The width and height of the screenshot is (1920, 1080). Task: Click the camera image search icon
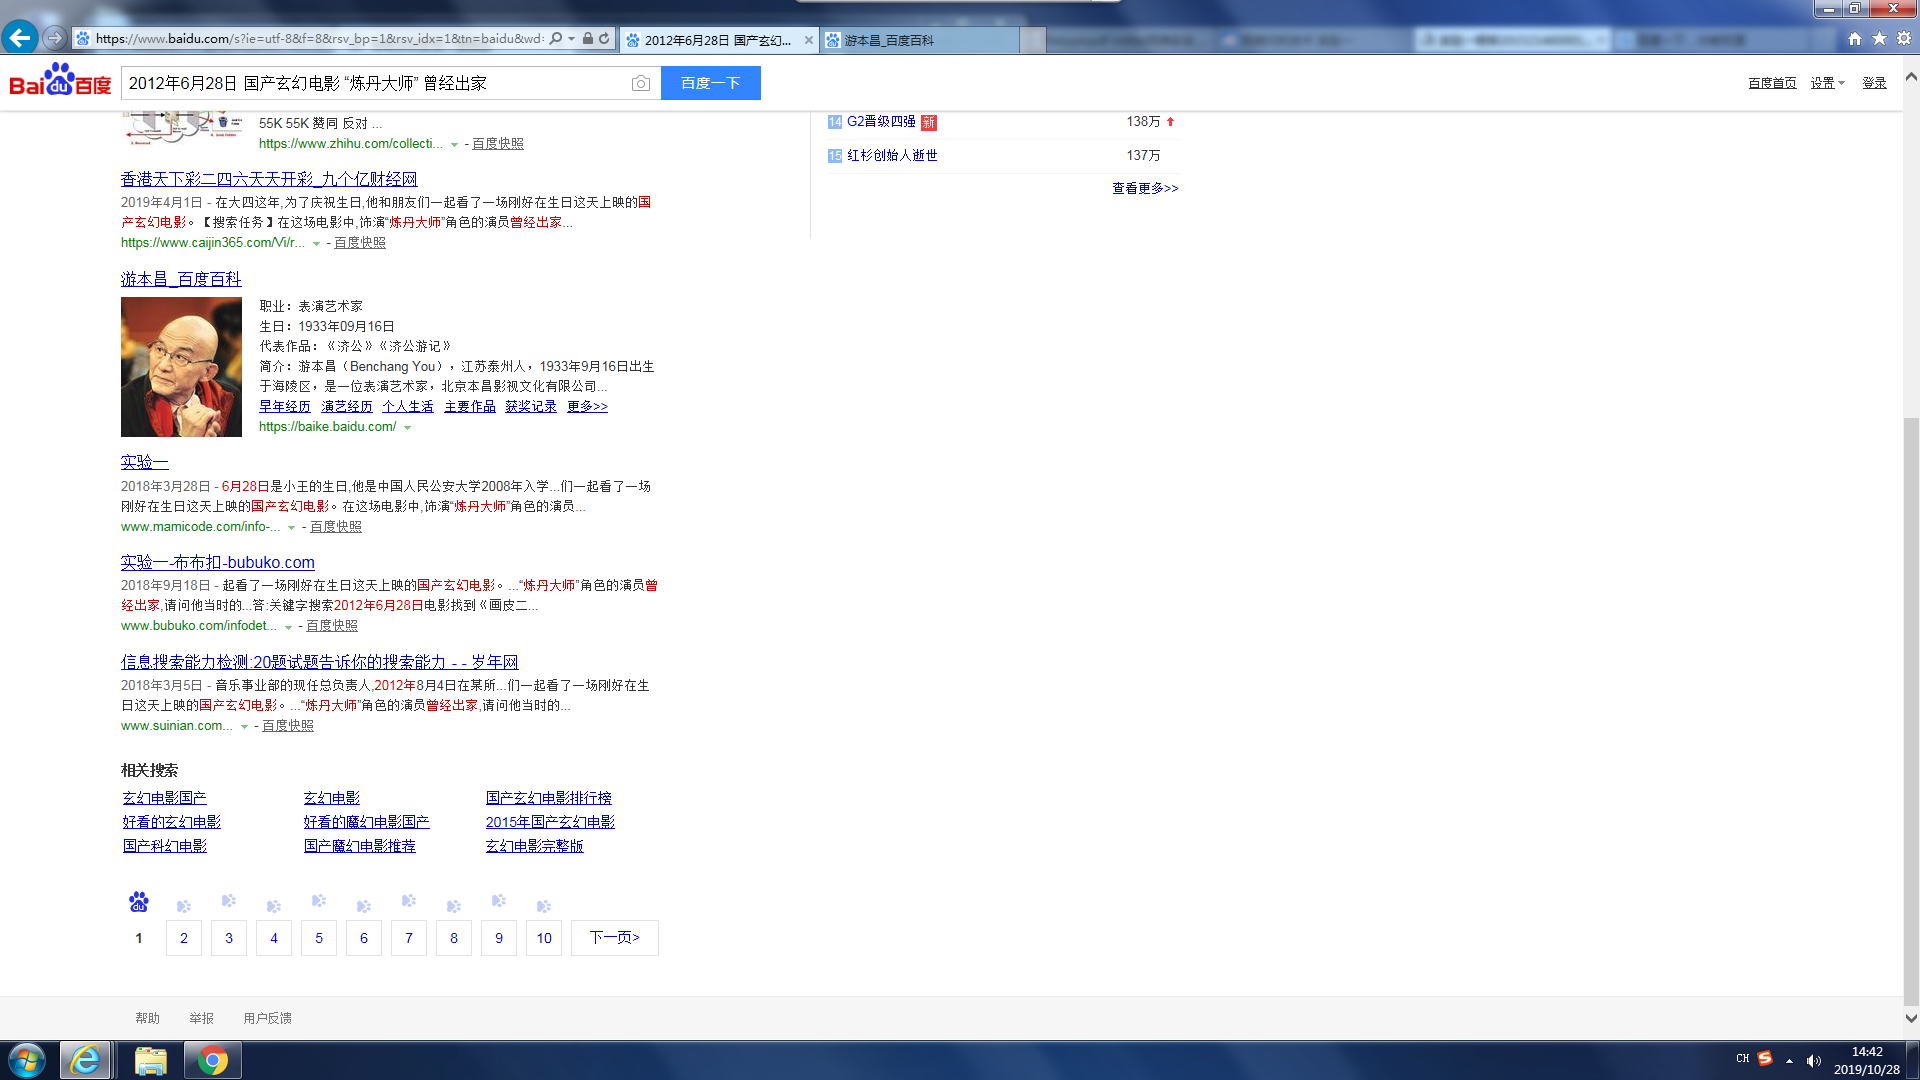coord(641,83)
